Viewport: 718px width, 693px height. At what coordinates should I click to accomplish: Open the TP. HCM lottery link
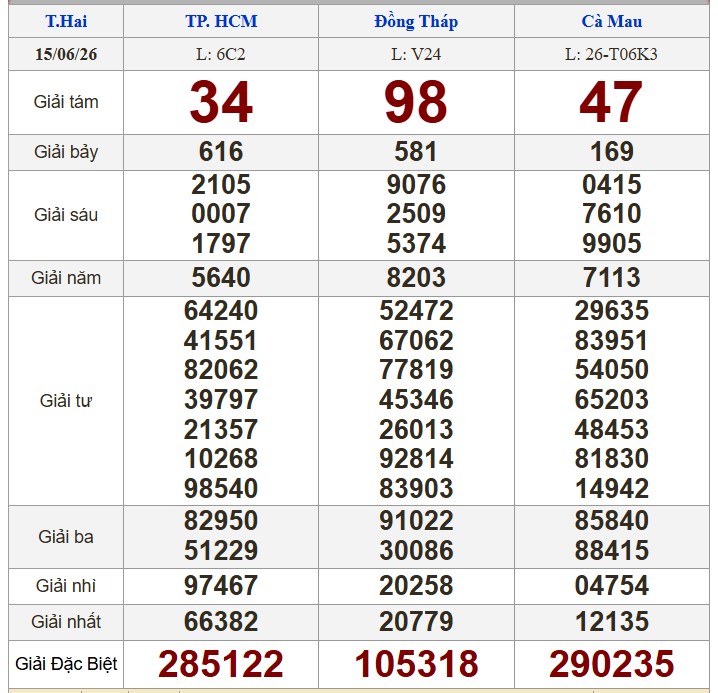221,21
